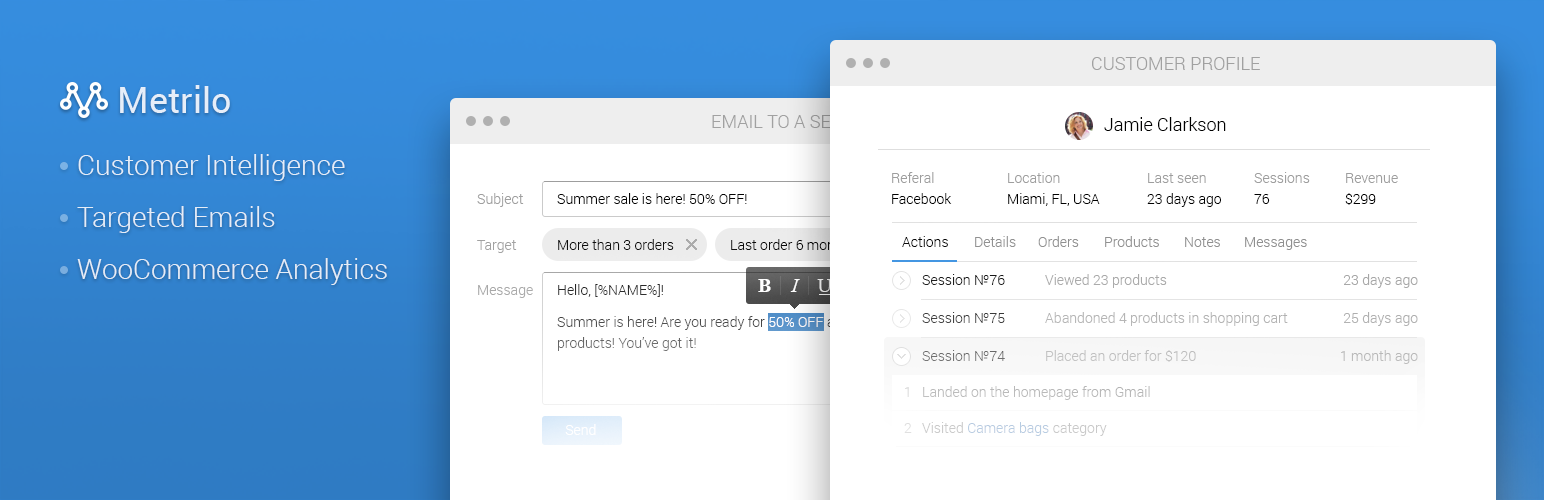
Task: Switch to the Details tab
Action: (995, 242)
